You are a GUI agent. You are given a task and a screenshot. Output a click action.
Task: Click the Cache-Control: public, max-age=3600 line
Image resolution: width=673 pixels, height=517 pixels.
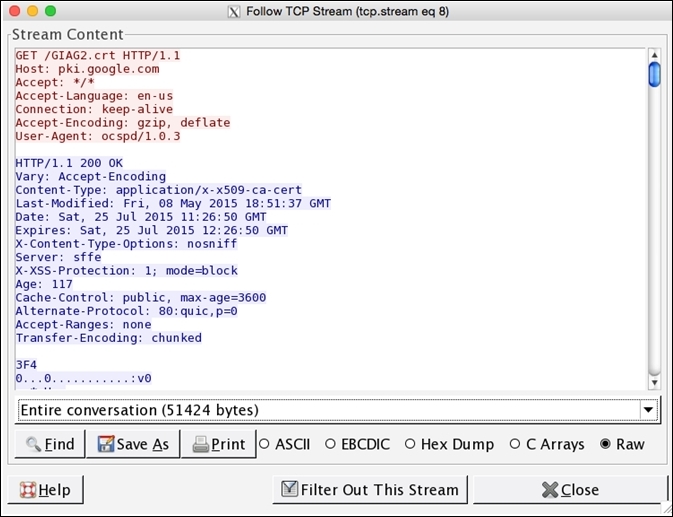141,297
